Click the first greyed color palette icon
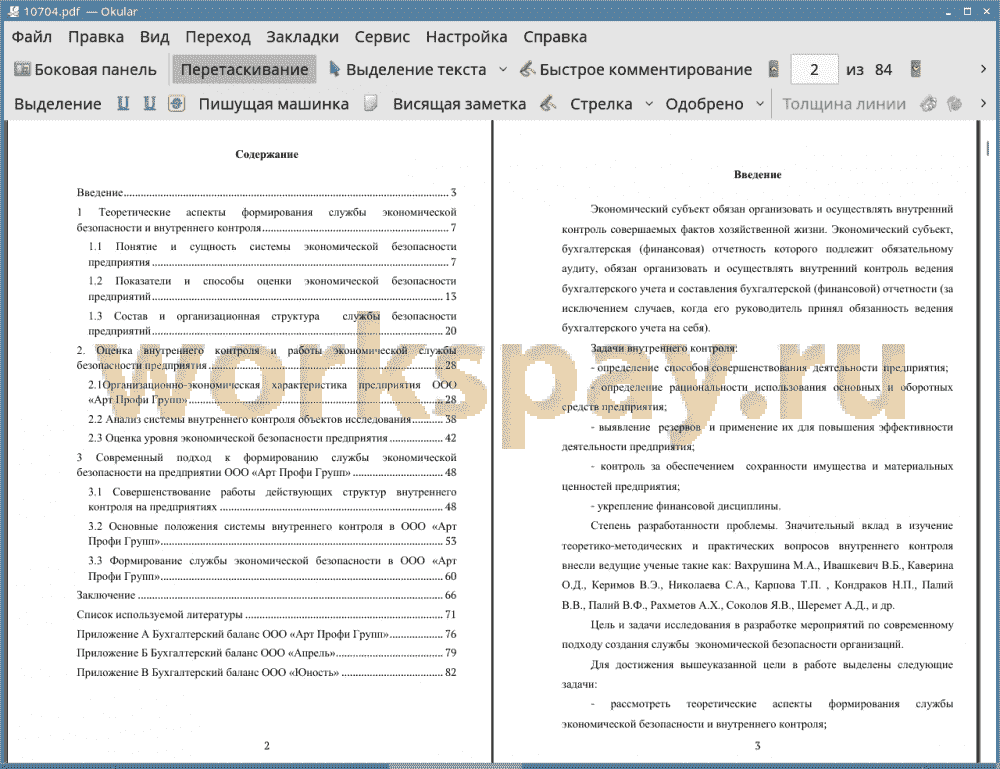This screenshot has width=1000, height=769. click(x=929, y=104)
